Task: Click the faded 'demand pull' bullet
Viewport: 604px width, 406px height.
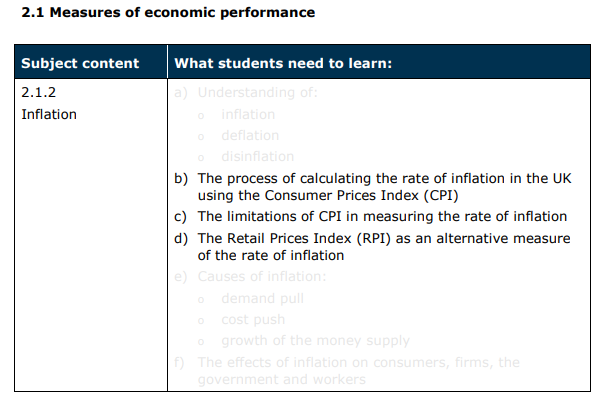Action: (x=263, y=299)
